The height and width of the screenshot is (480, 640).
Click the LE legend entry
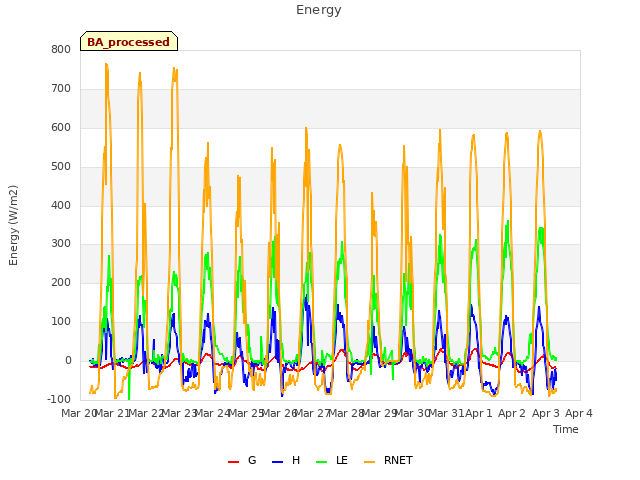point(332,460)
